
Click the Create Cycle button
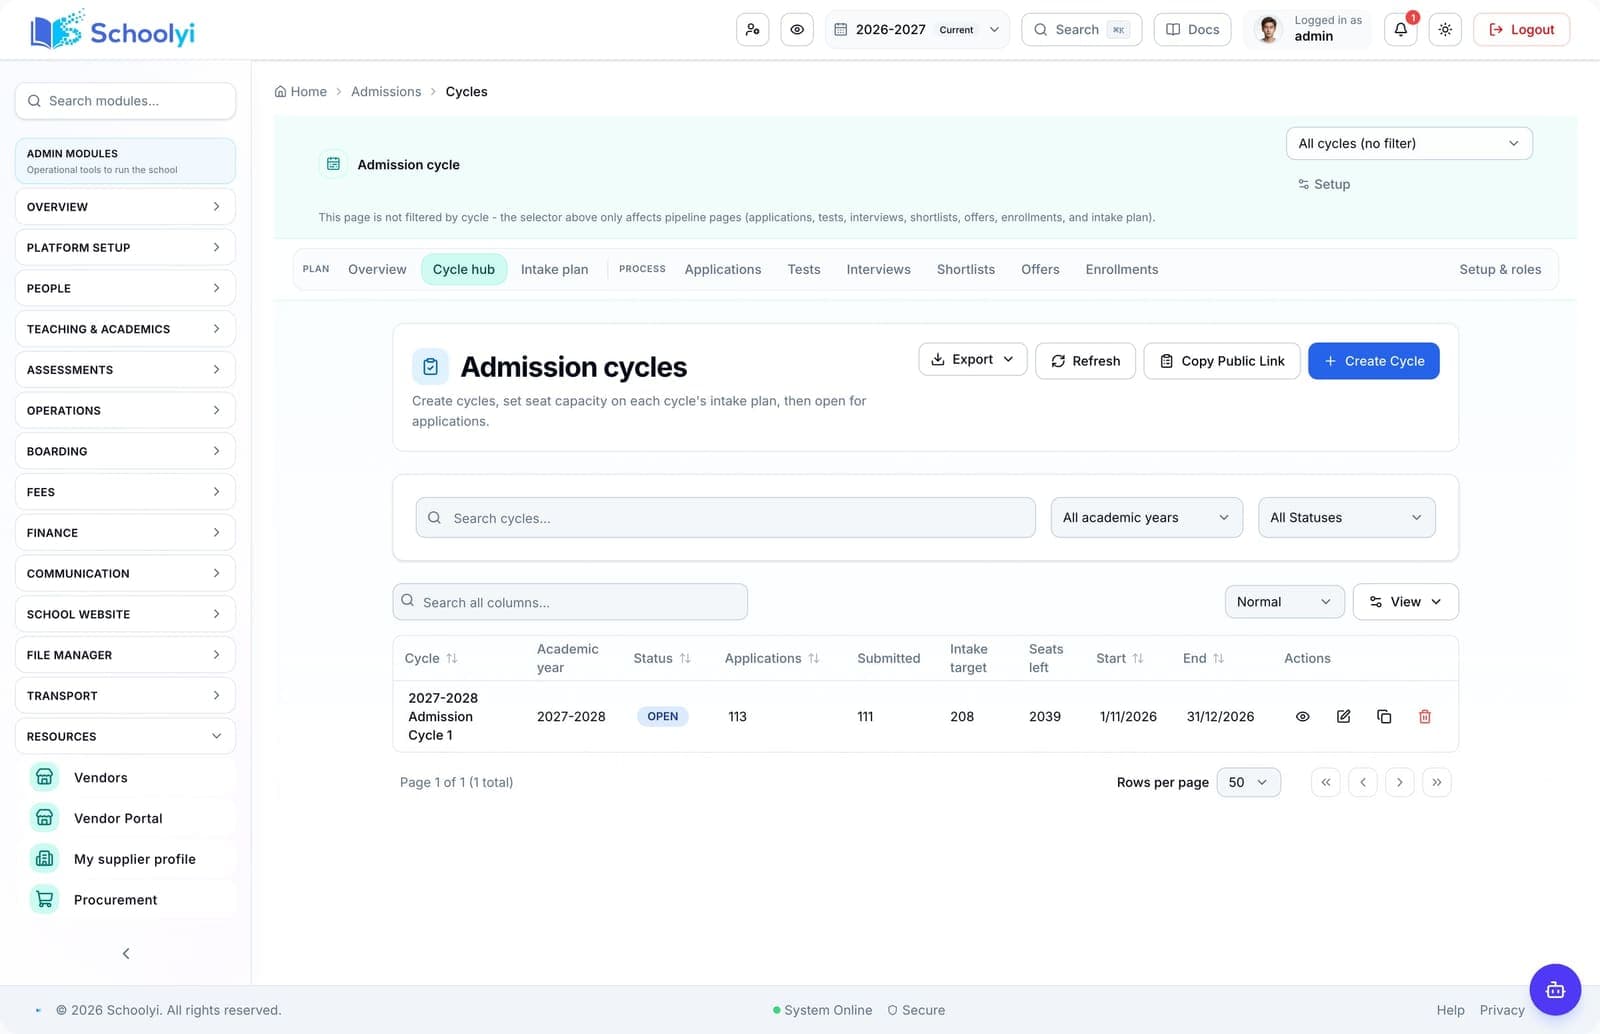(1373, 361)
